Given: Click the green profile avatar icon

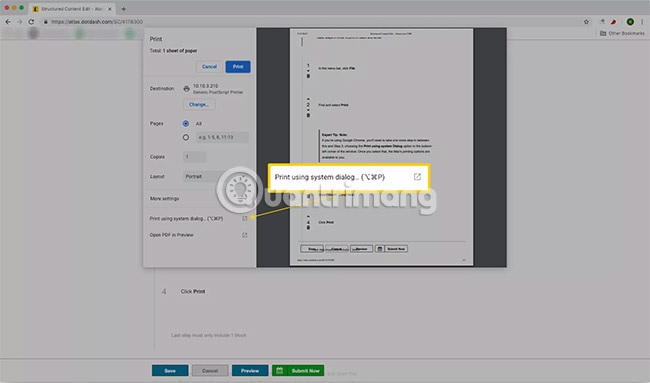Looking at the screenshot, I should tap(630, 22).
